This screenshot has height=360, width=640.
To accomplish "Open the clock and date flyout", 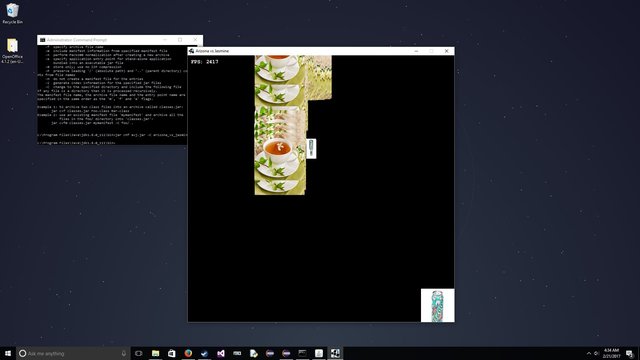I will pyautogui.click(x=611, y=353).
